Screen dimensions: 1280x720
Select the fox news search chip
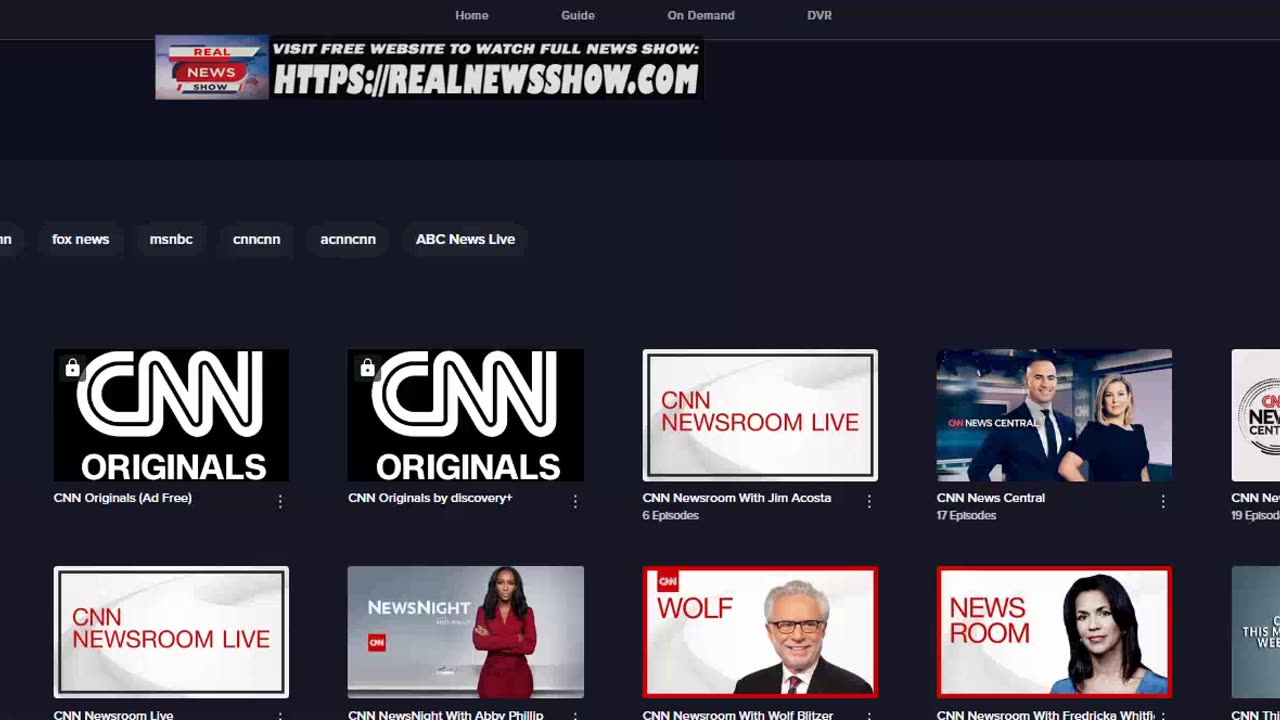click(80, 239)
